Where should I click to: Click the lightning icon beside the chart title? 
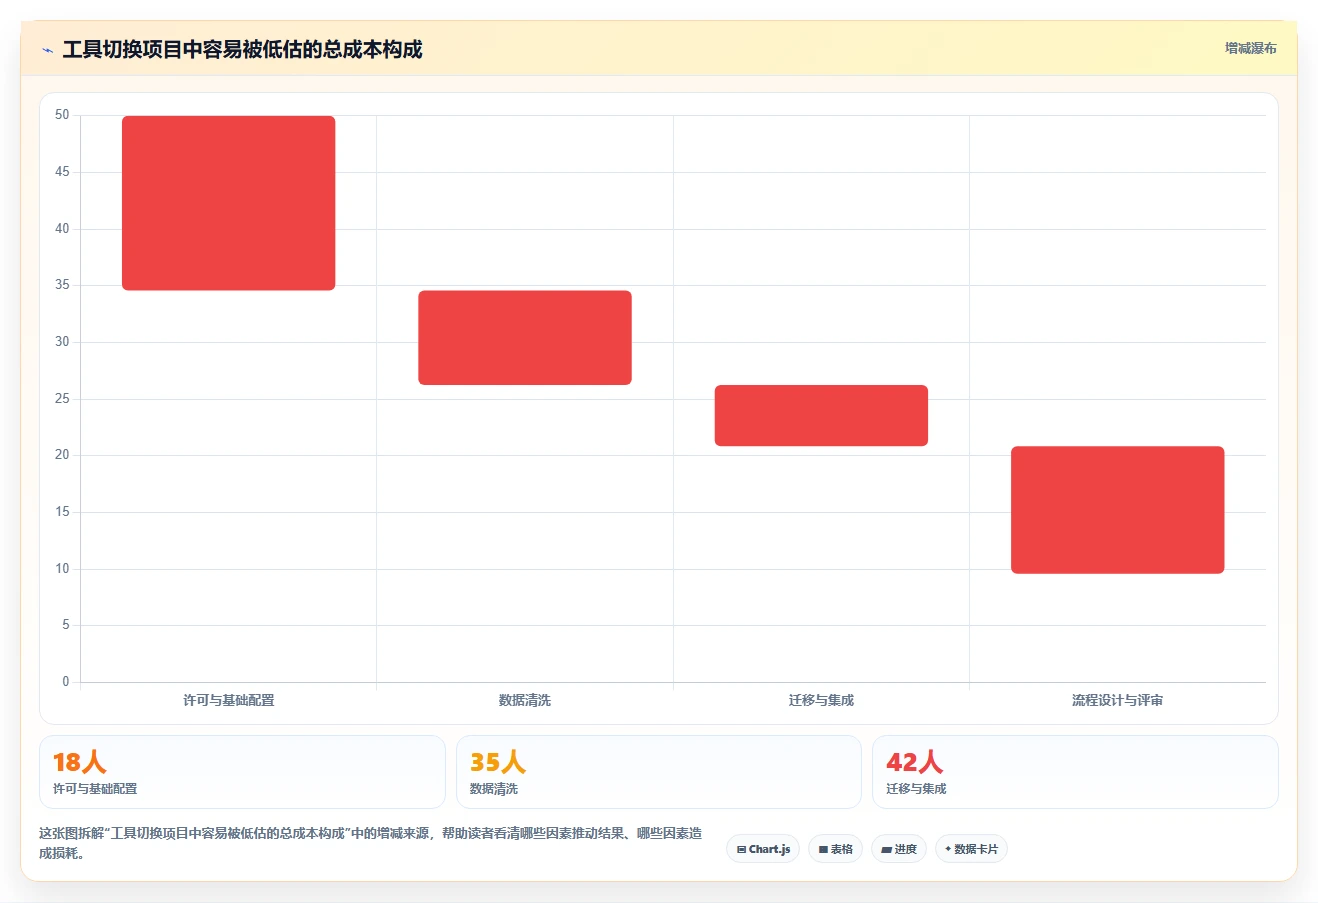(47, 50)
